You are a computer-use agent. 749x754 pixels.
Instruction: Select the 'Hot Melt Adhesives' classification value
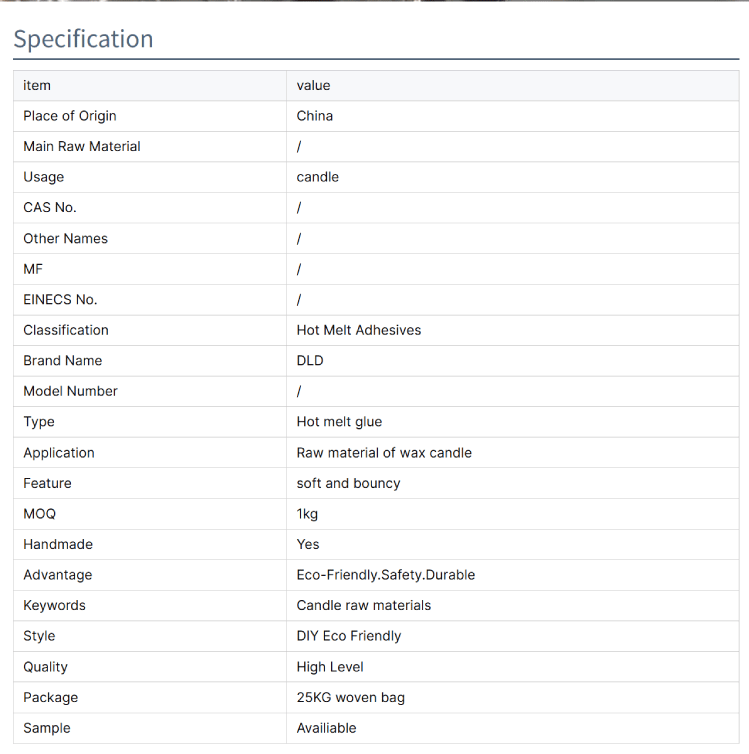(359, 330)
